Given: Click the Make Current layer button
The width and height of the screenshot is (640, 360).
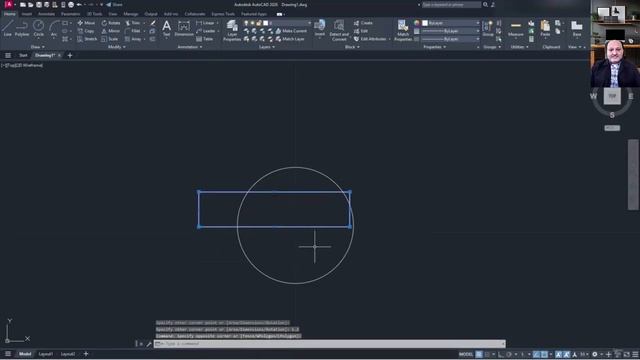Looking at the screenshot, I should coord(291,31).
